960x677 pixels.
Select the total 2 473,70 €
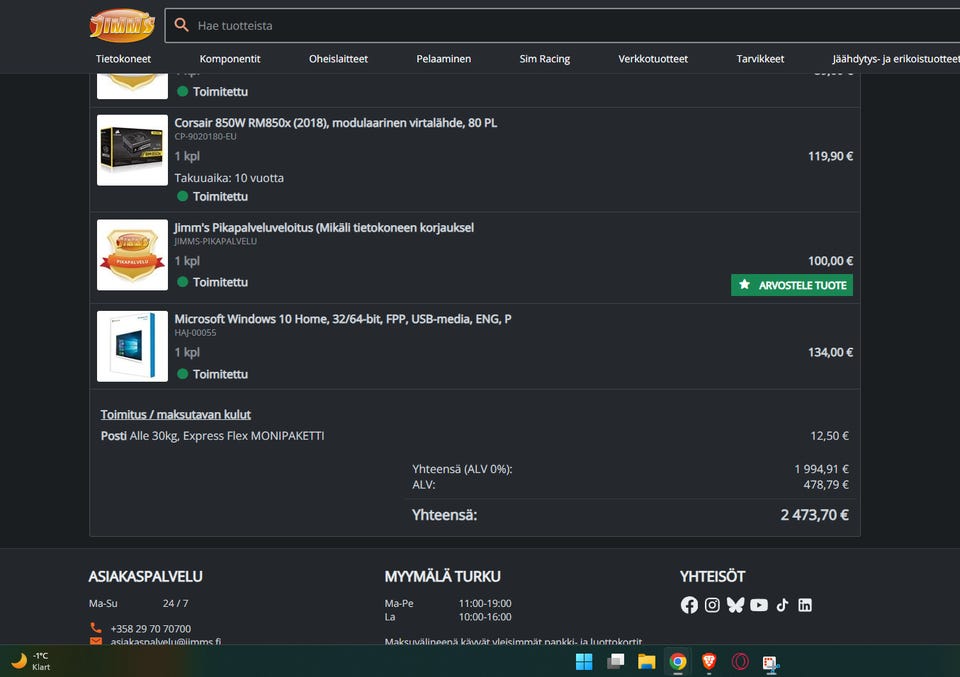(x=814, y=515)
